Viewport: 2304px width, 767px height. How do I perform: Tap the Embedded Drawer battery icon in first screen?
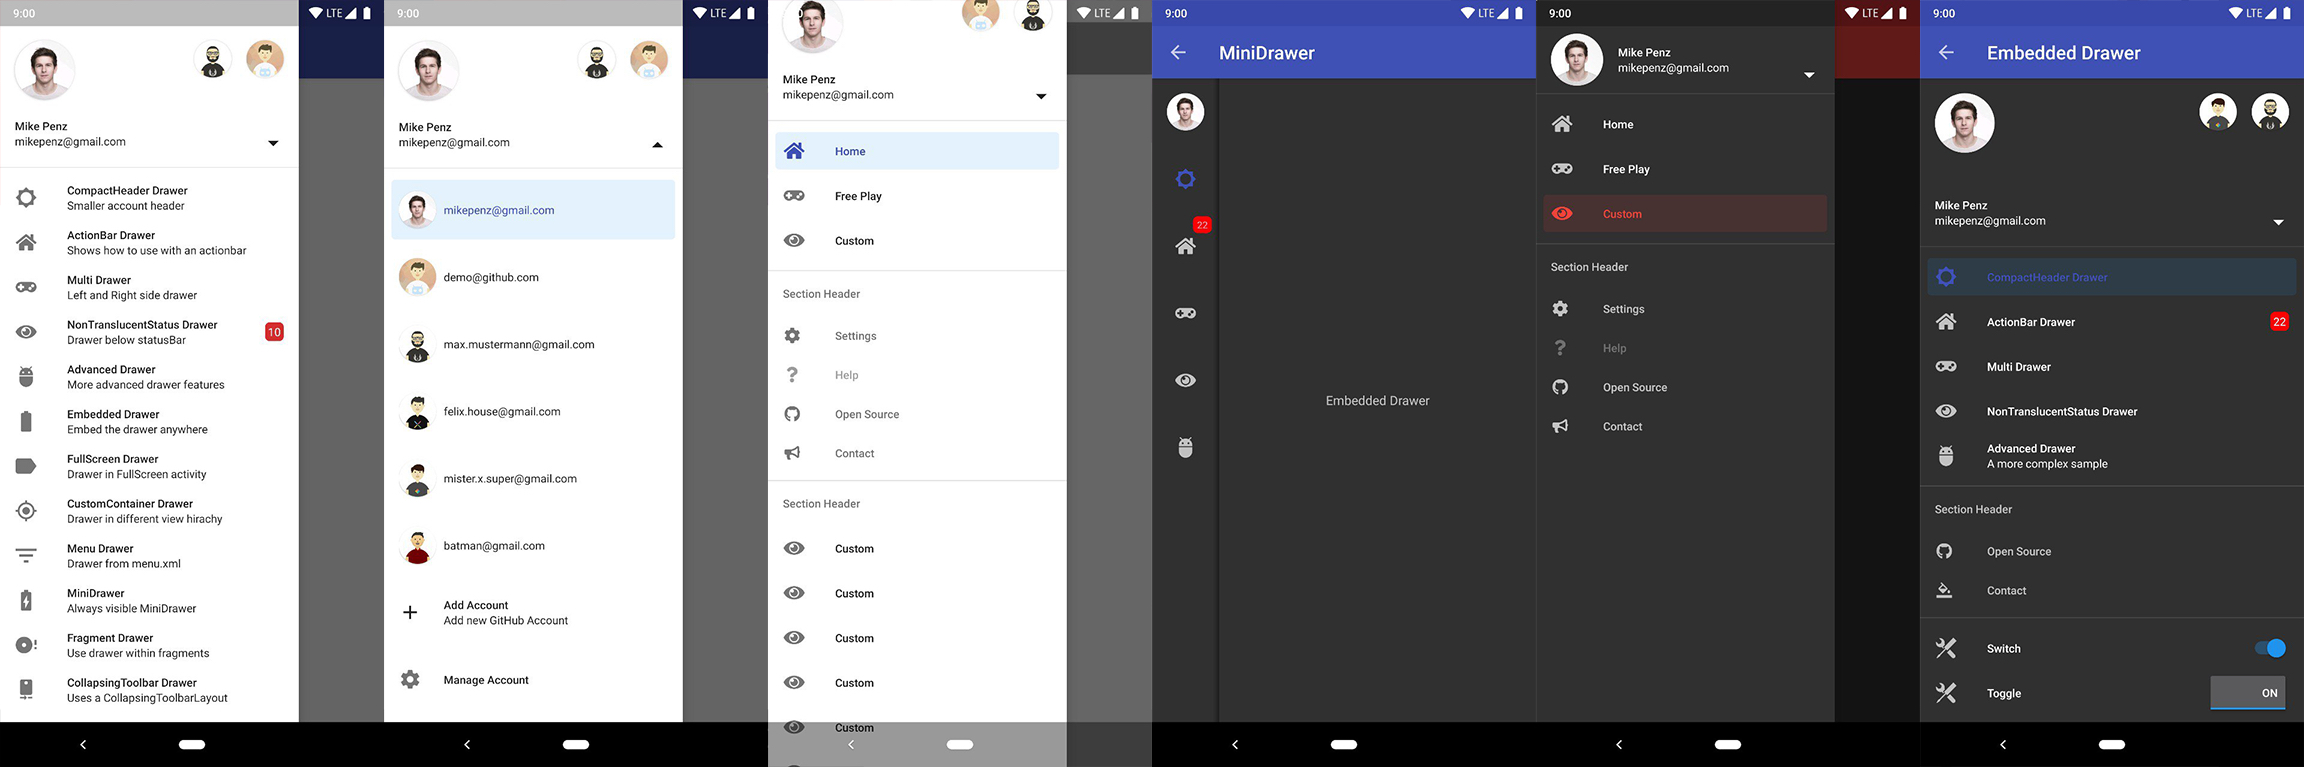(27, 421)
